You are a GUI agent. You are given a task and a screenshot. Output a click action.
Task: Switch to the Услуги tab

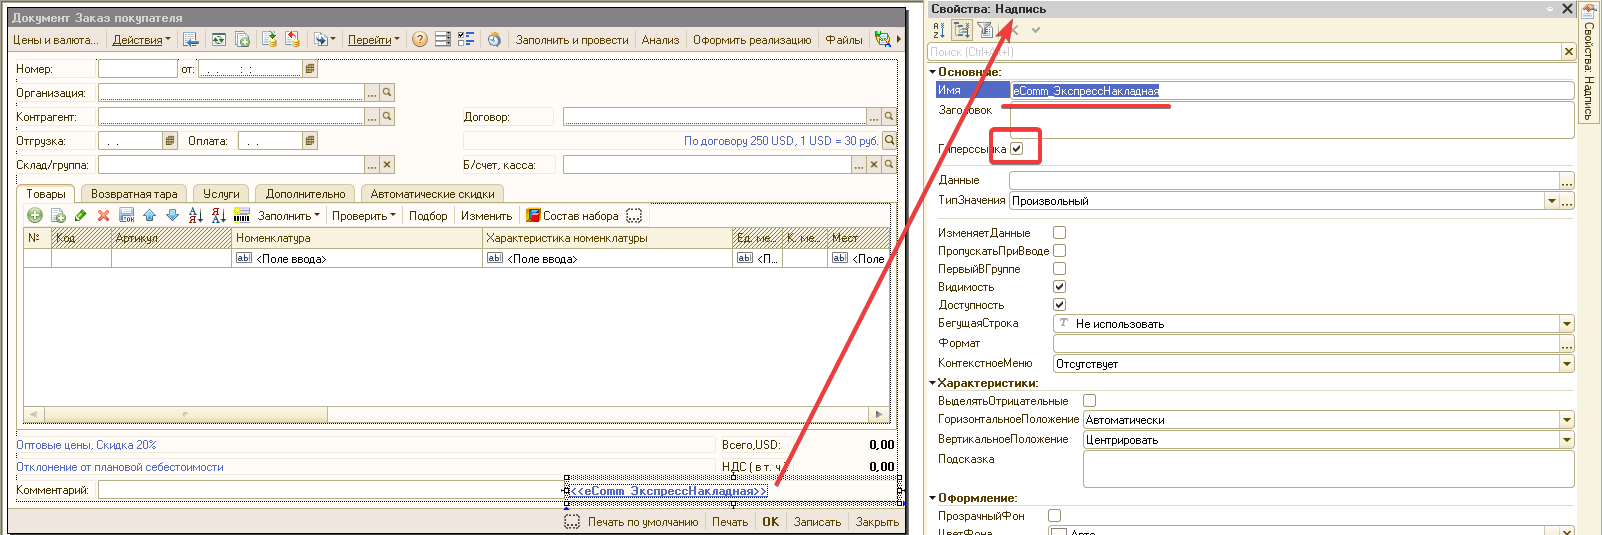pos(221,194)
